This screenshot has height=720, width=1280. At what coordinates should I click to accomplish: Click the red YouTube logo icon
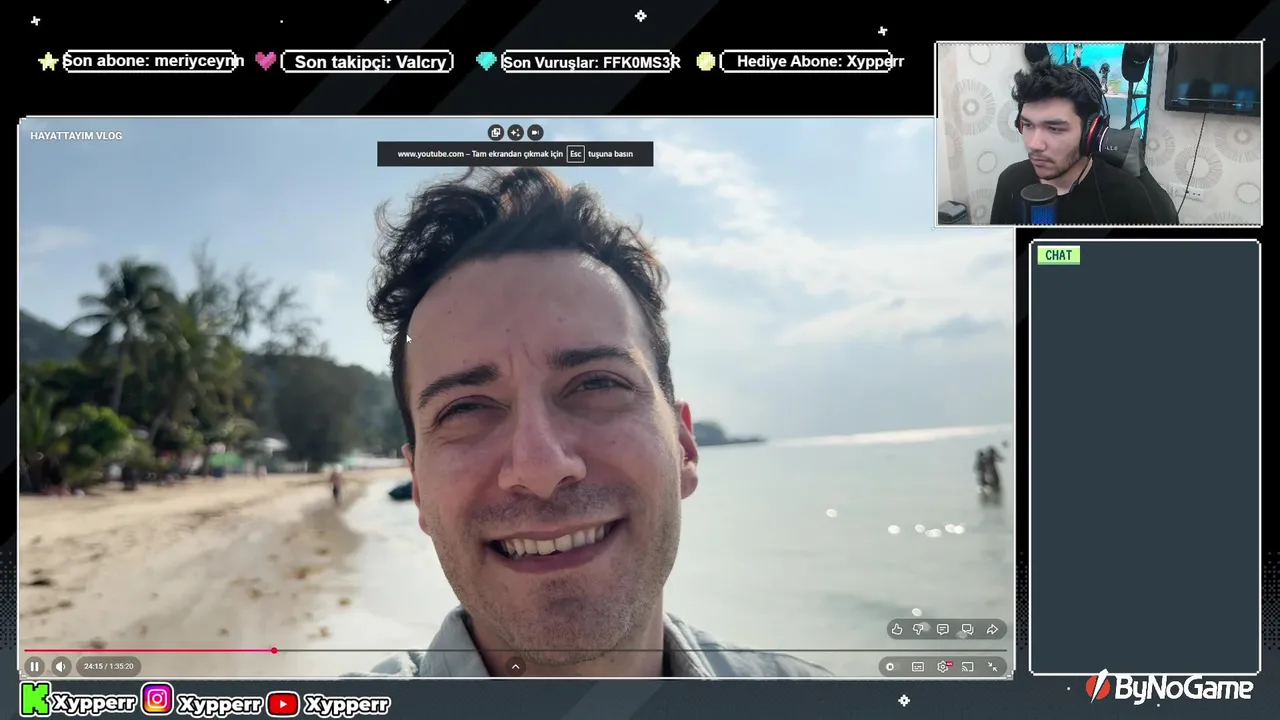(283, 704)
